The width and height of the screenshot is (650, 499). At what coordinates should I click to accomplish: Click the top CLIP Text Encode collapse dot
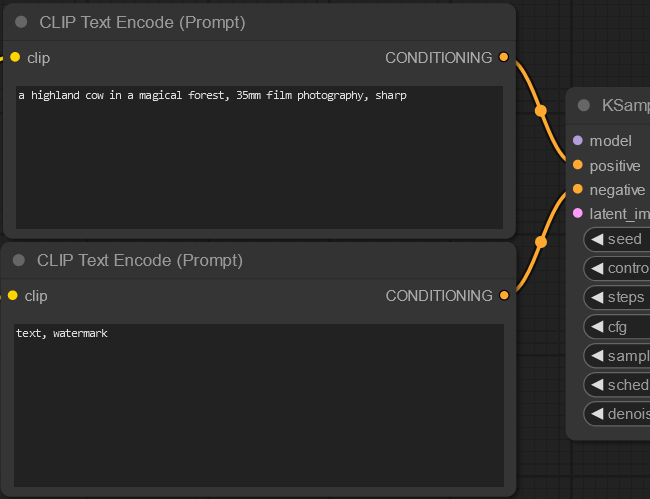pos(21,22)
